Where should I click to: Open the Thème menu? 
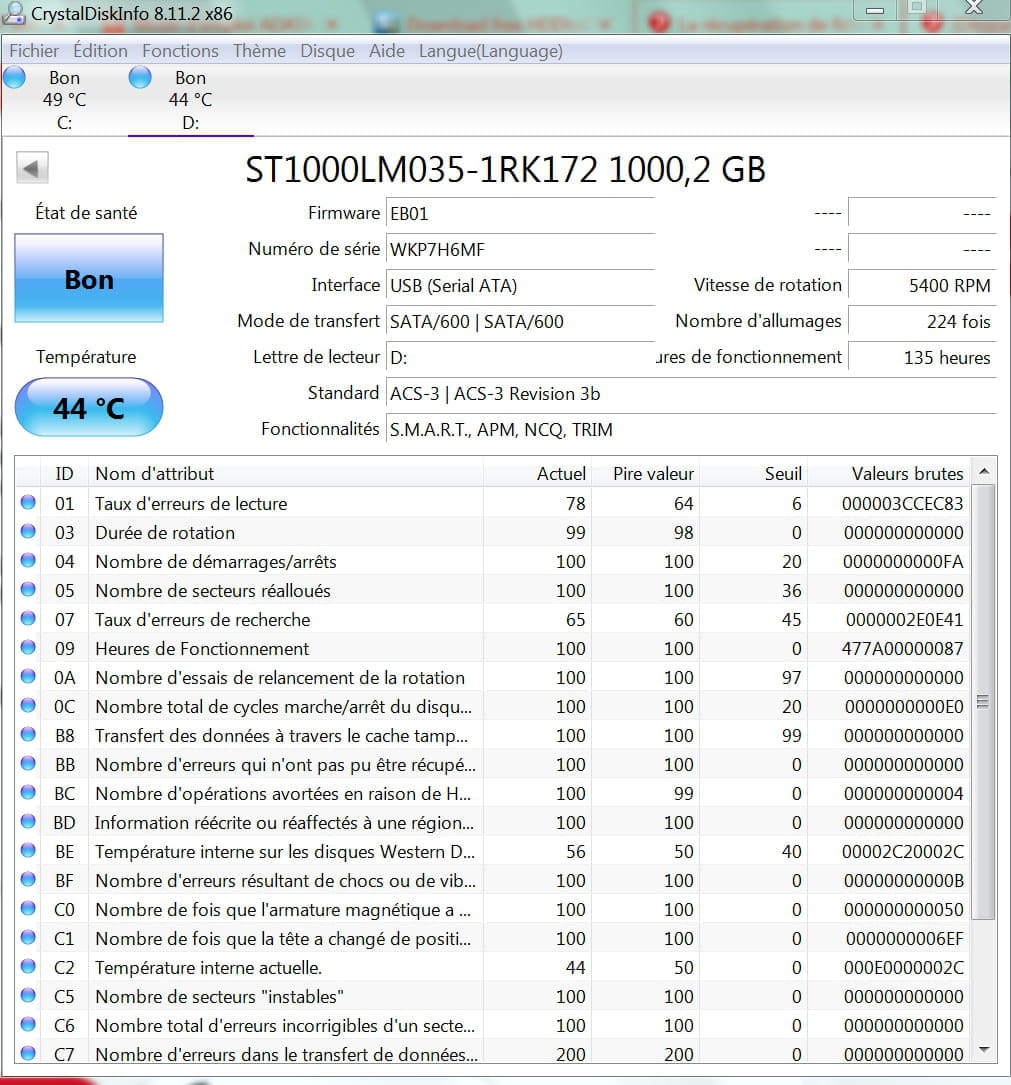259,51
